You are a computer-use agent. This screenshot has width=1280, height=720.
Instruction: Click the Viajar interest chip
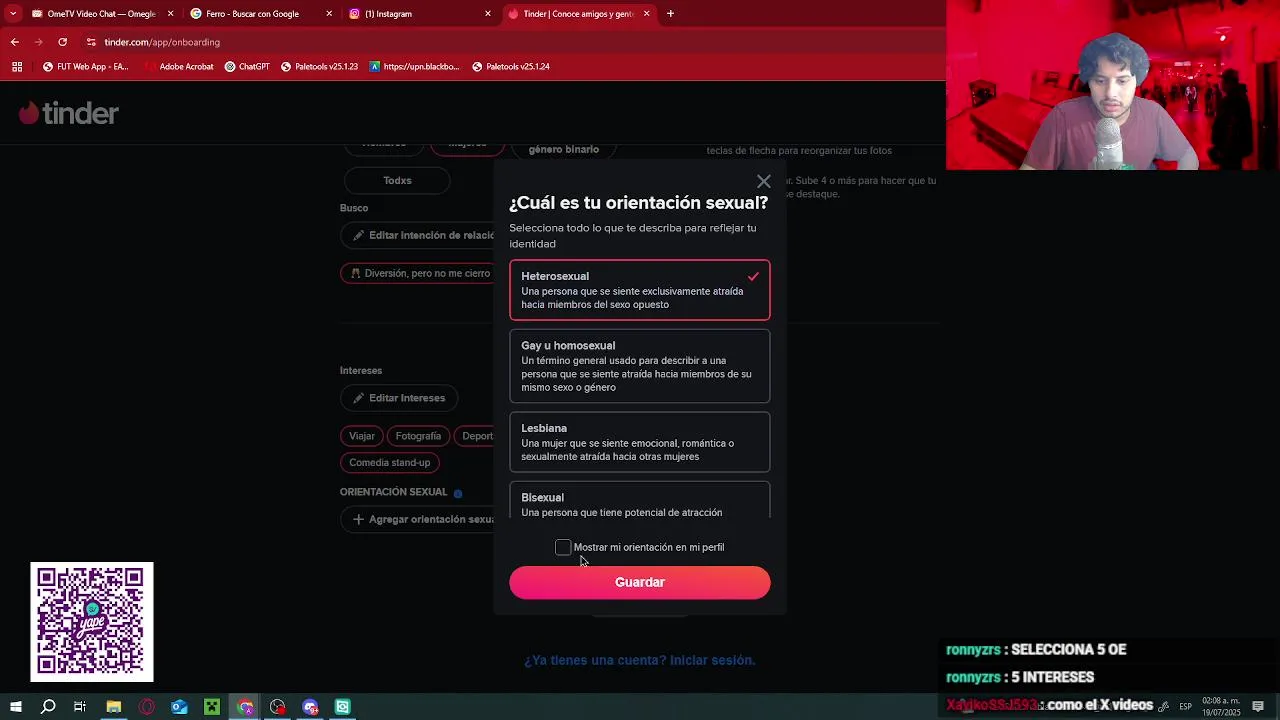click(x=362, y=436)
